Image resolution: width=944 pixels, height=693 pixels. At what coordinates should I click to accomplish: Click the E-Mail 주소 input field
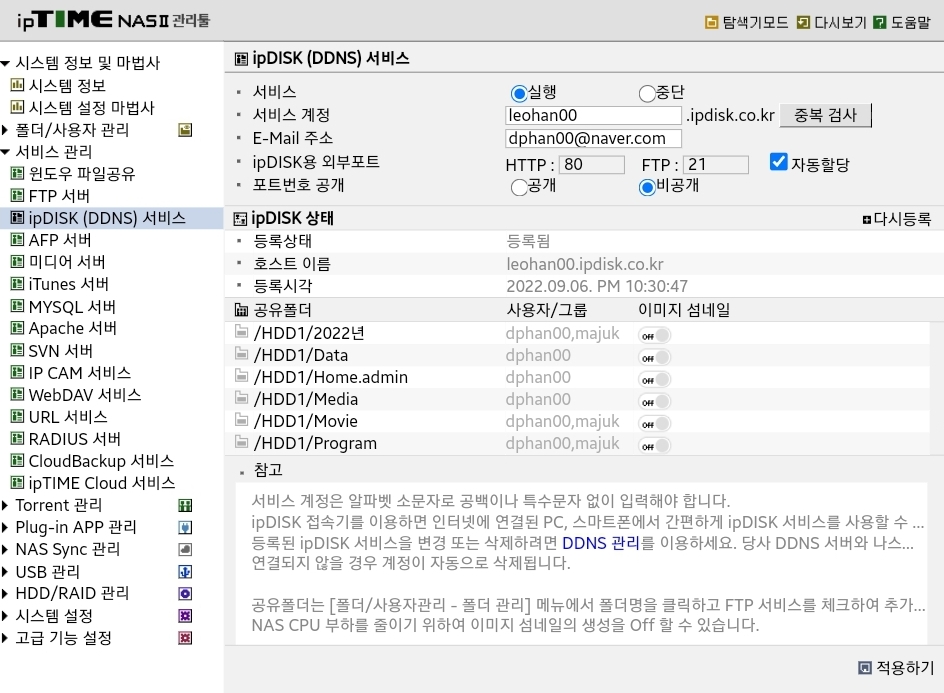(593, 138)
